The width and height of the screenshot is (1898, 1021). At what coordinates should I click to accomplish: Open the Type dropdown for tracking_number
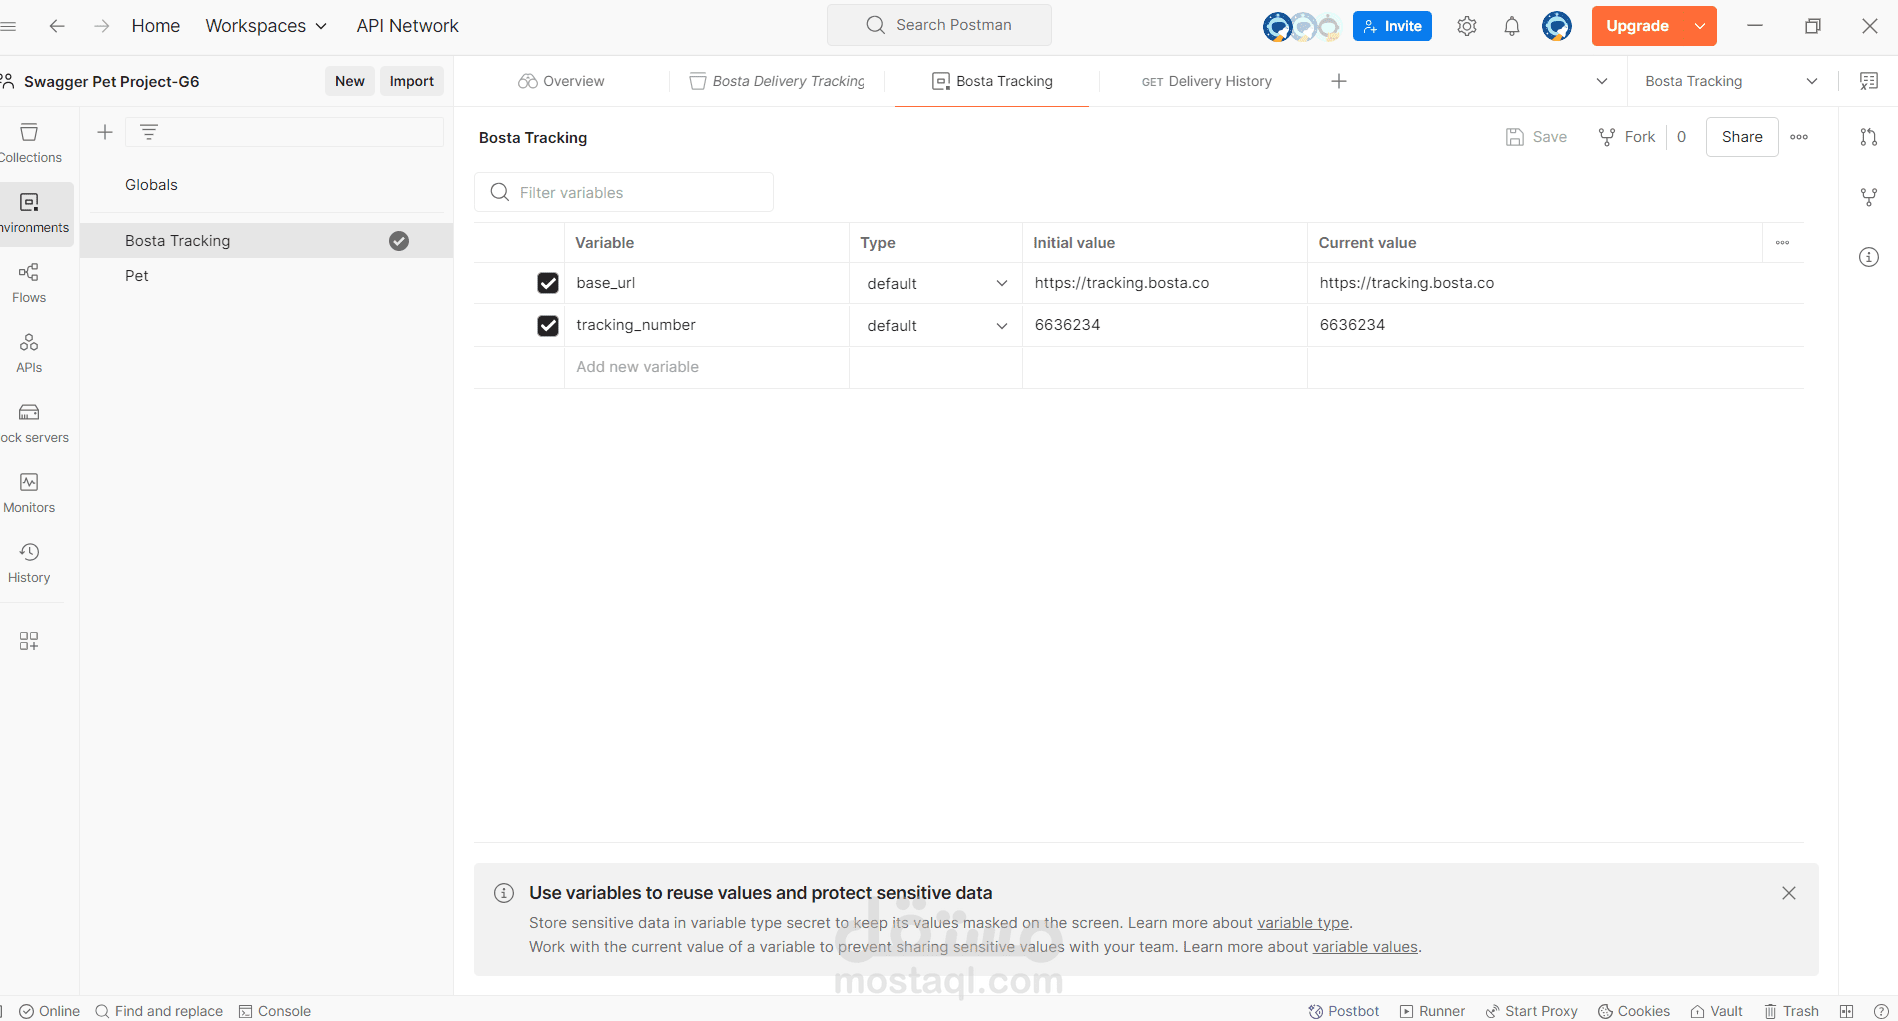click(x=936, y=326)
